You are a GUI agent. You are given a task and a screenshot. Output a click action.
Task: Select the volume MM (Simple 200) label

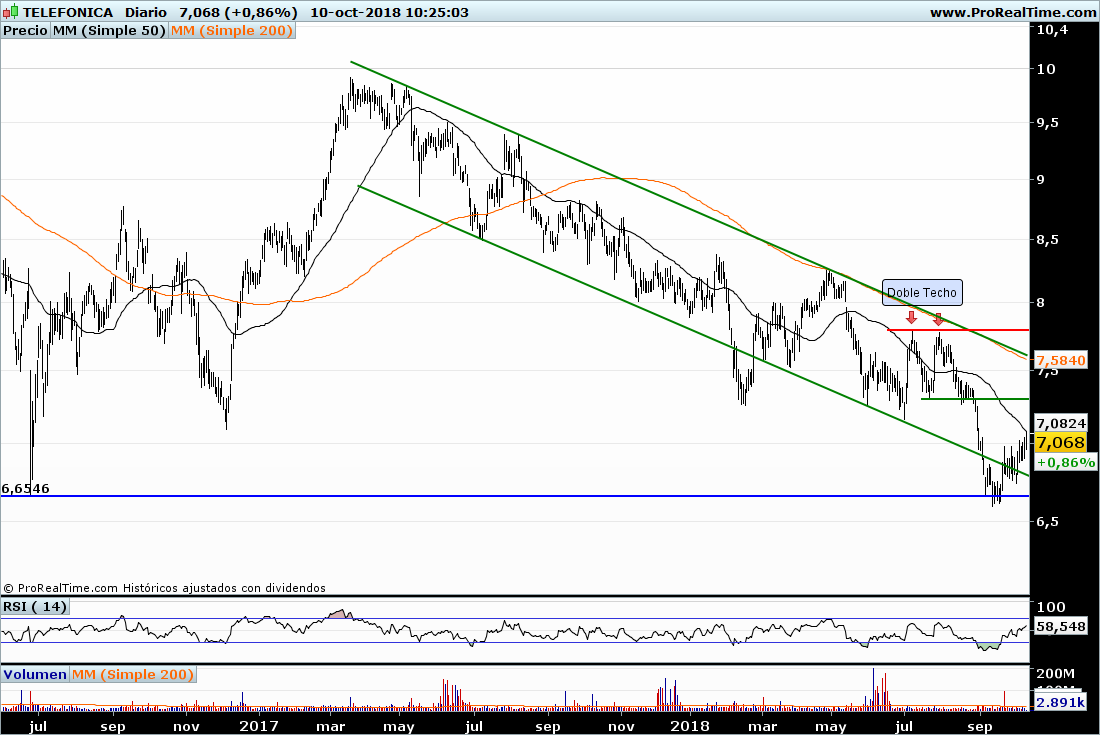pos(133,675)
